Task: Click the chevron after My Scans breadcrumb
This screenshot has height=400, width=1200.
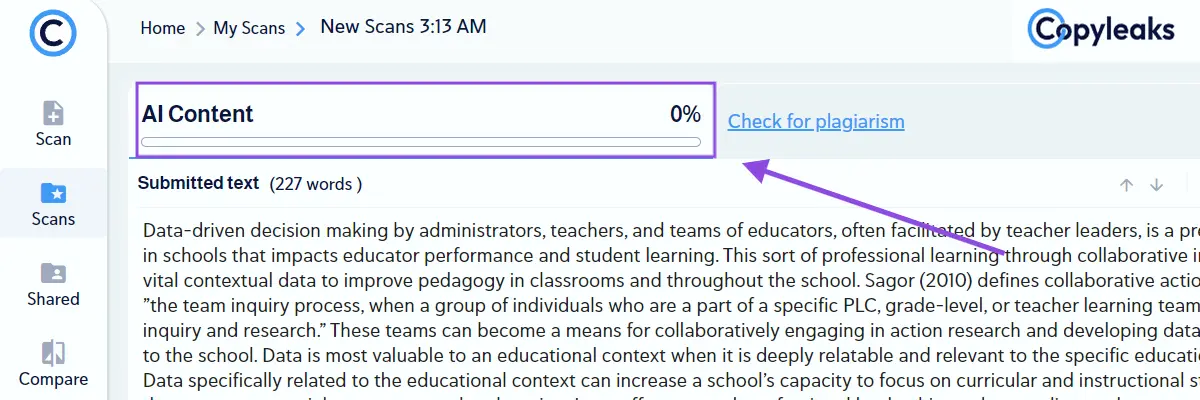Action: click(300, 29)
